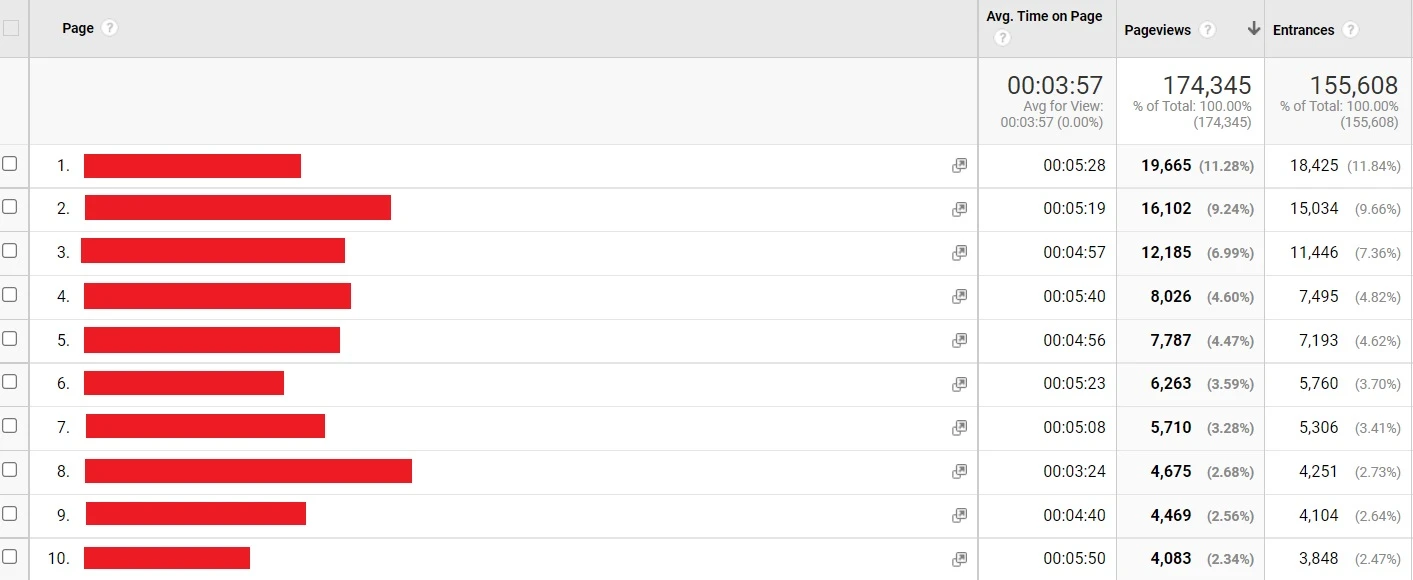Open row 8 page in new window icon
The height and width of the screenshot is (580, 1413).
pyautogui.click(x=959, y=471)
